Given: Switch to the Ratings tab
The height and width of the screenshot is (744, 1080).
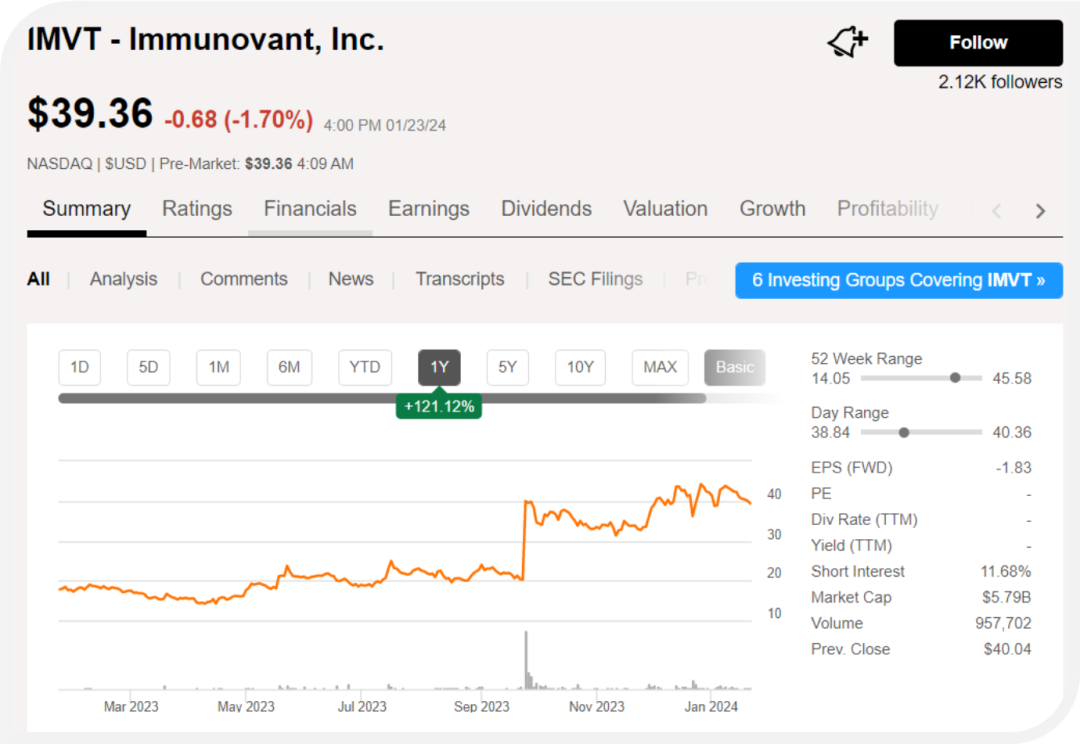Looking at the screenshot, I should point(197,209).
